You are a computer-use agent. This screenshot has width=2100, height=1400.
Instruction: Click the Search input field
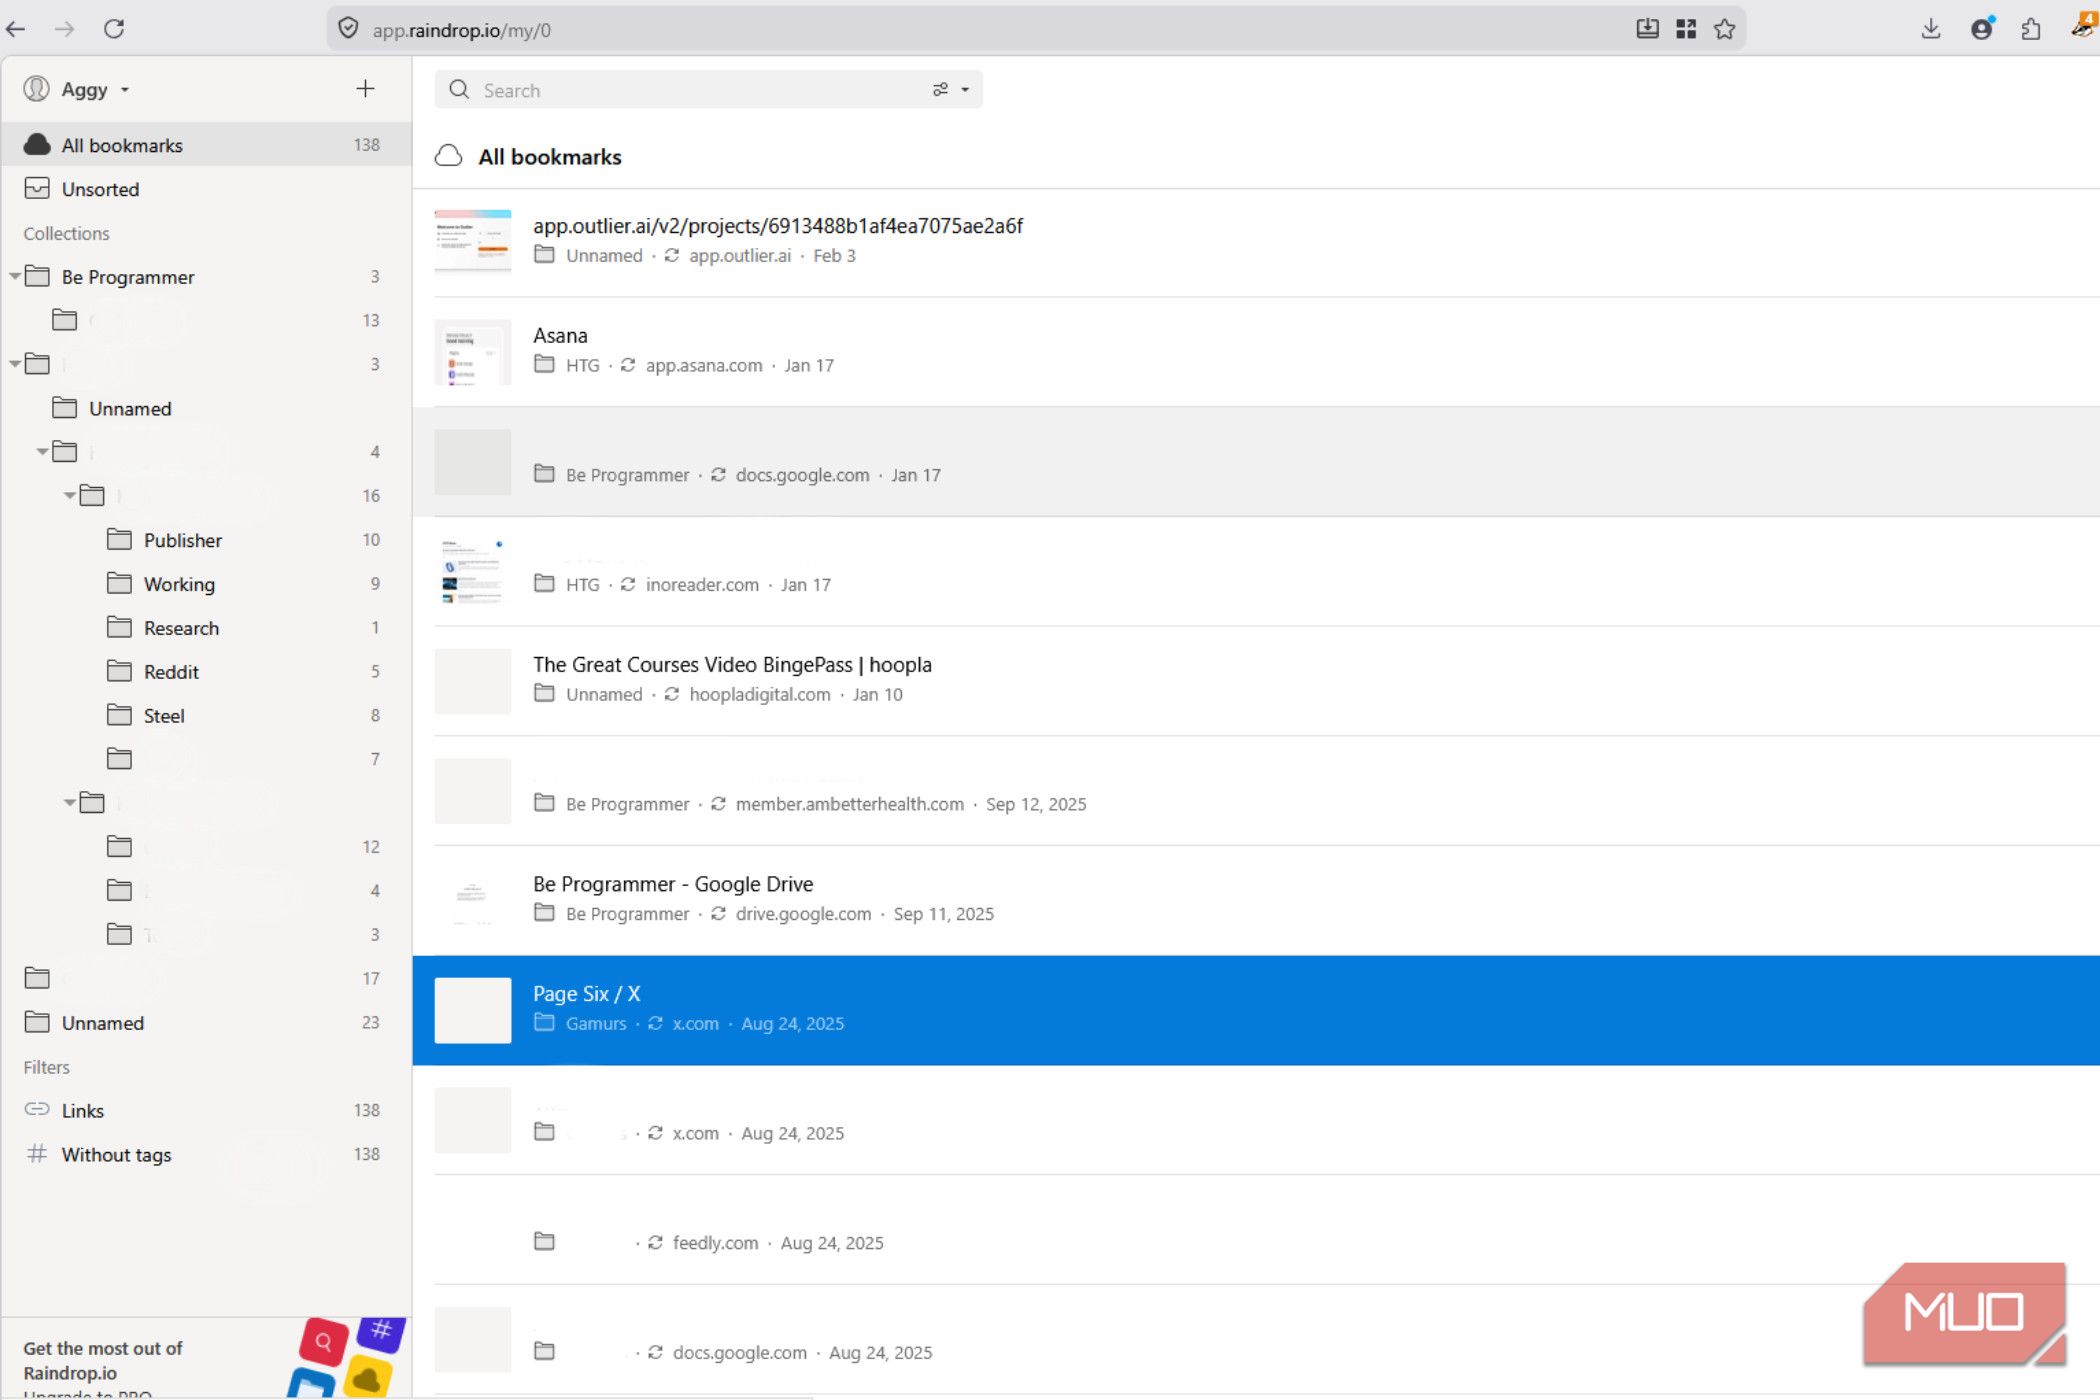pyautogui.click(x=708, y=90)
